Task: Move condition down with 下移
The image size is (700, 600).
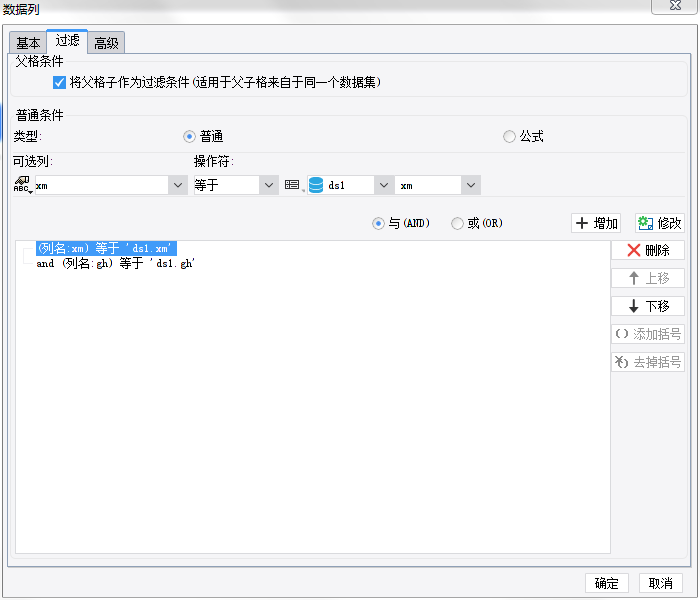Action: 648,306
